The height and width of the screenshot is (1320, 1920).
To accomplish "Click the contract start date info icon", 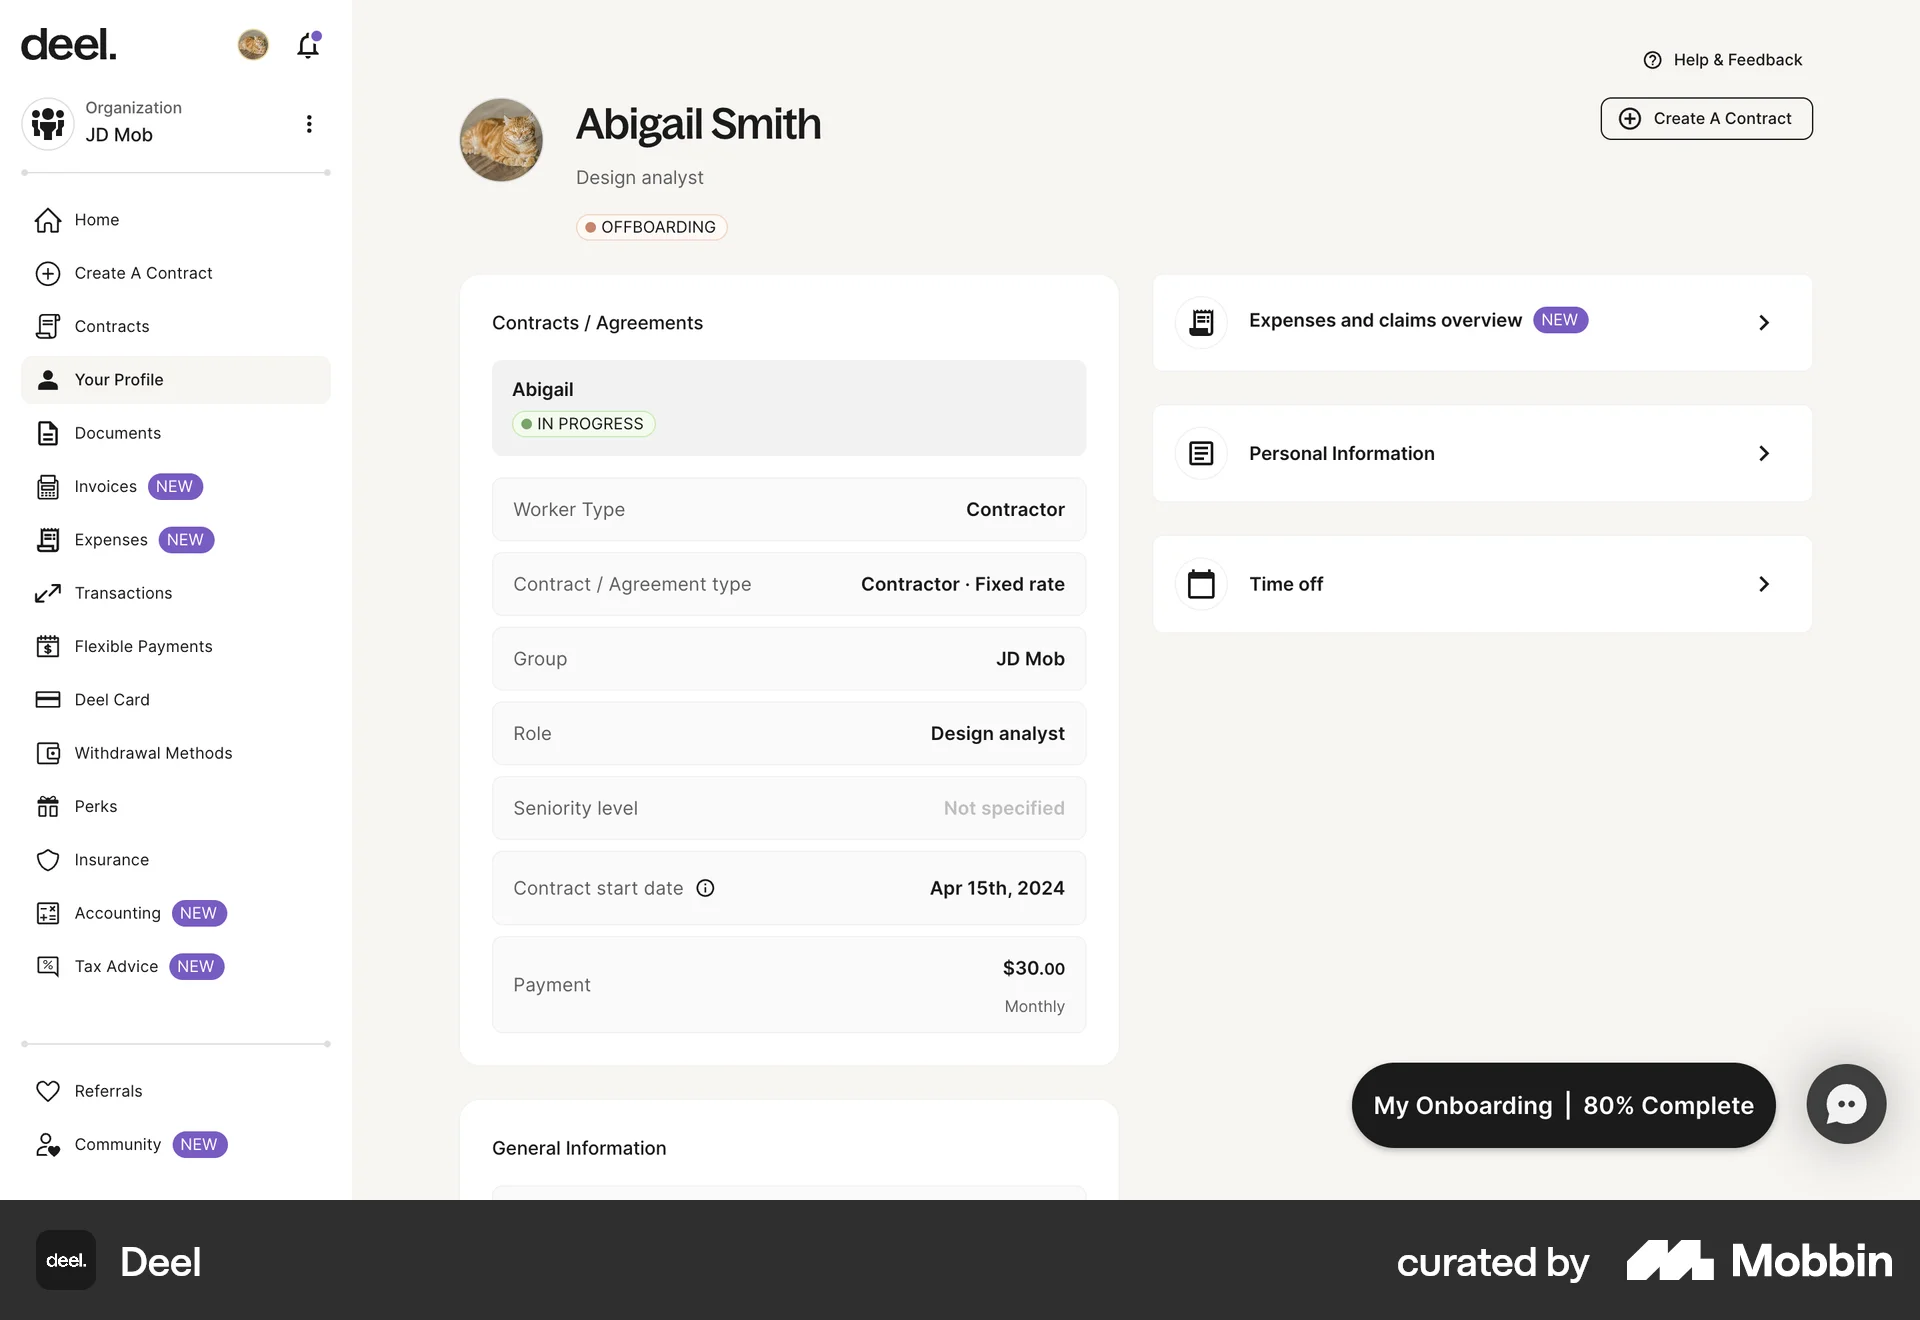I will click(705, 888).
